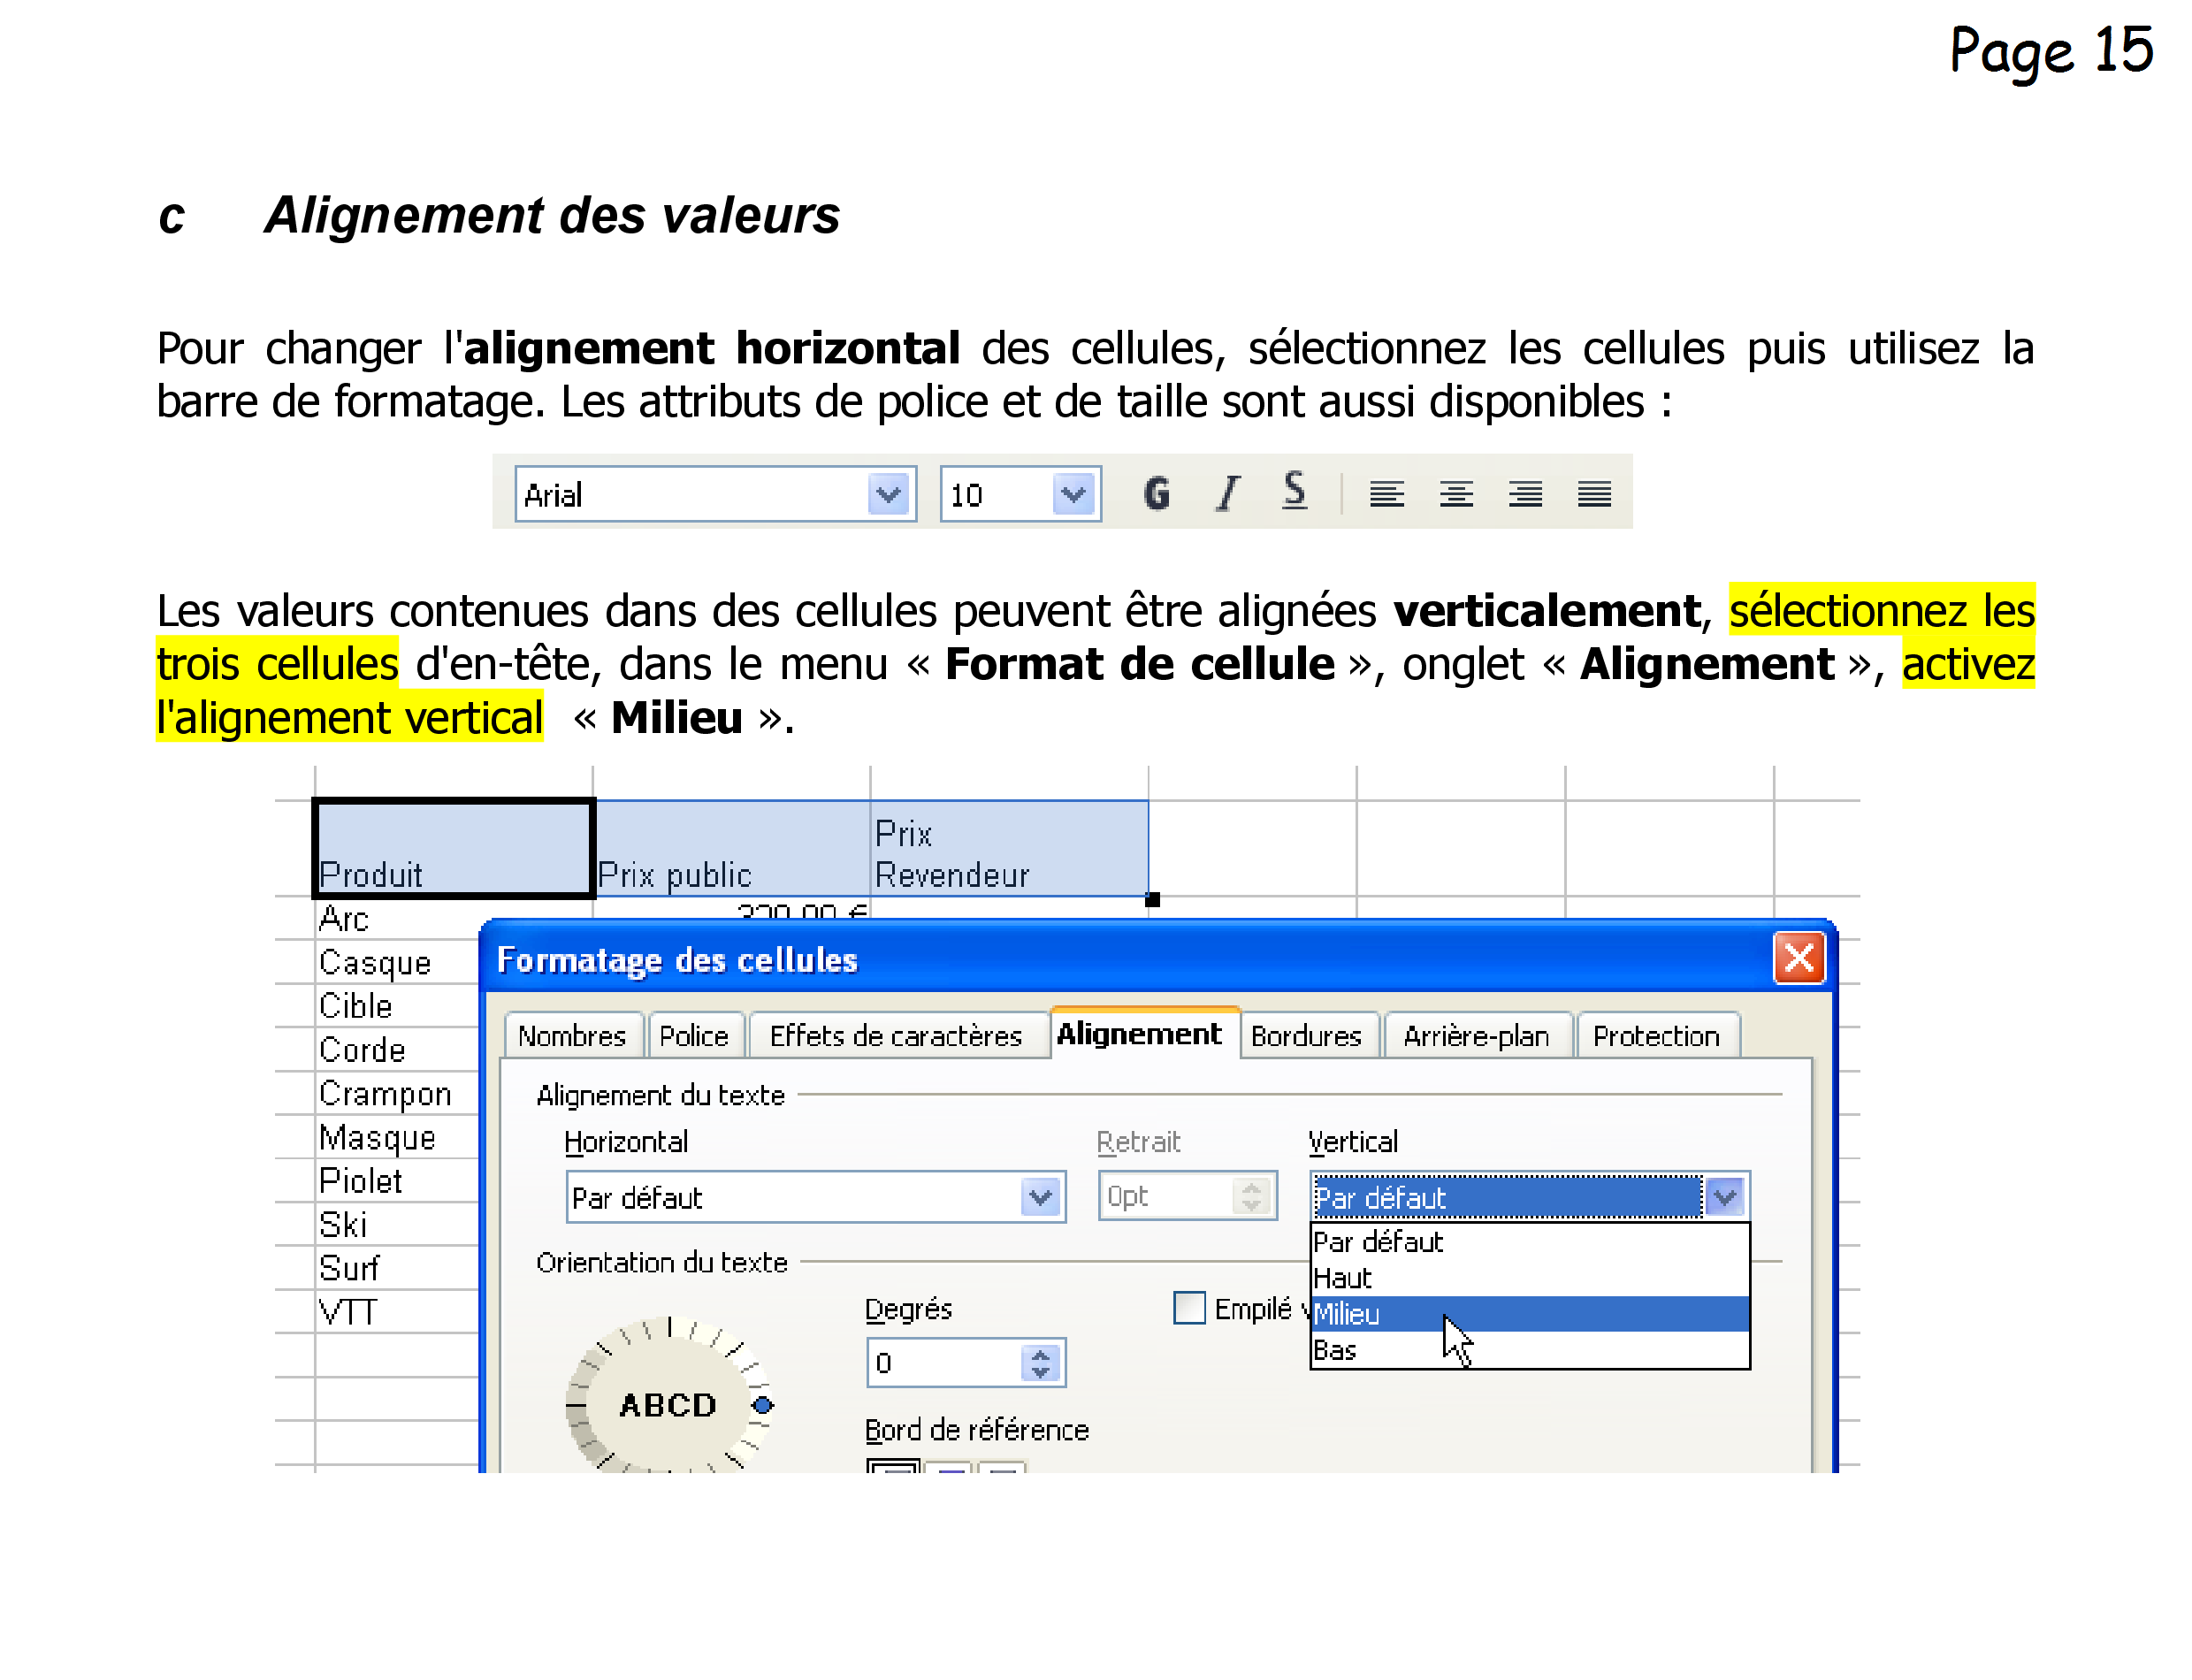The width and height of the screenshot is (2192, 1680).
Task: Apply justified alignment icon
Action: [1593, 494]
